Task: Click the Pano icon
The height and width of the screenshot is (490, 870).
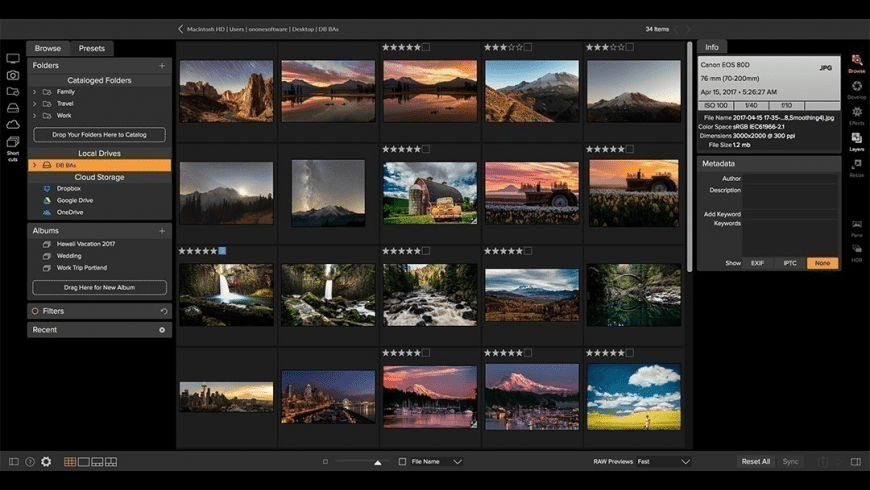Action: pyautogui.click(x=856, y=226)
